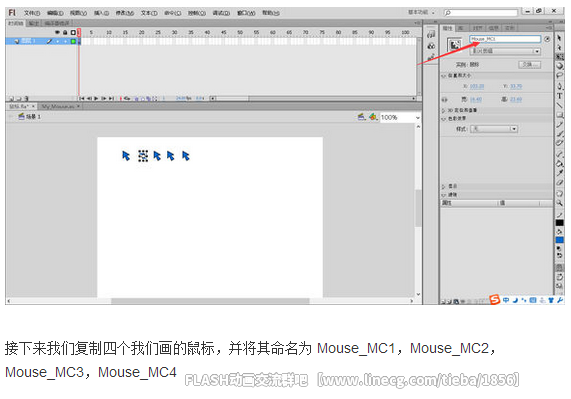The height and width of the screenshot is (399, 571).
Task: Open the Insert menu
Action: [x=101, y=13]
